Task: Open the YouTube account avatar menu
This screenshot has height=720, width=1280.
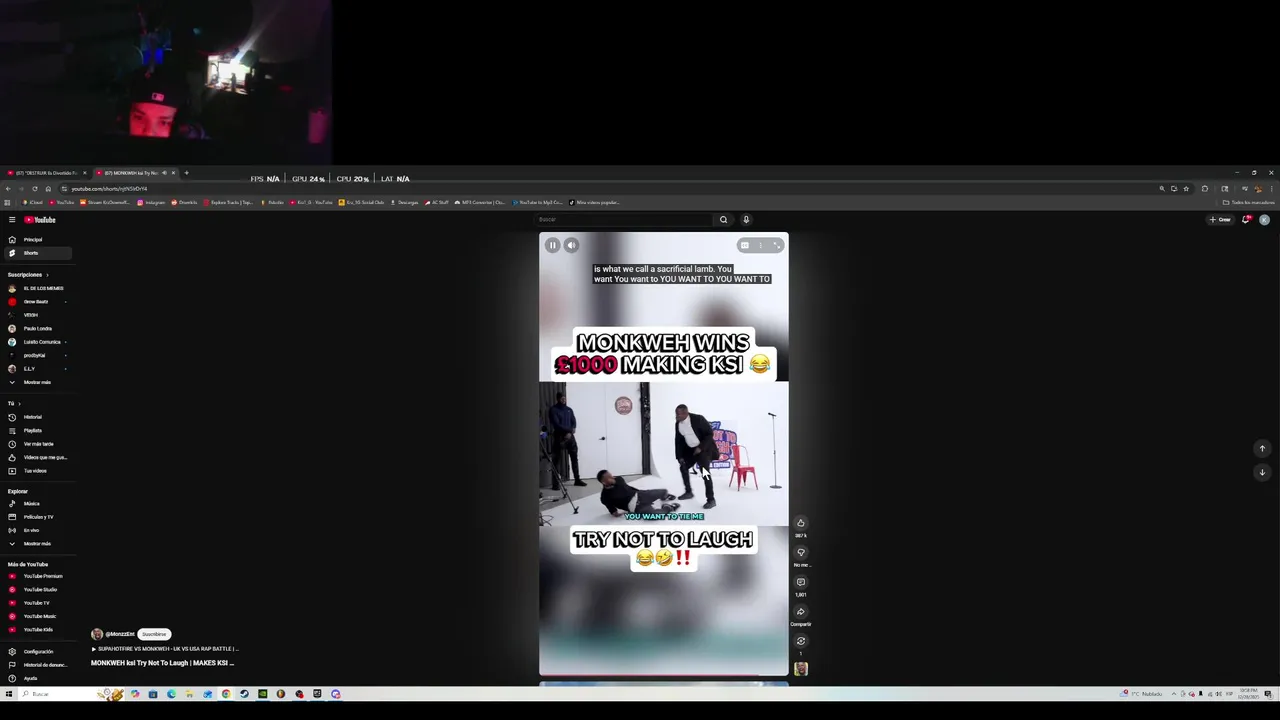Action: point(1264,220)
